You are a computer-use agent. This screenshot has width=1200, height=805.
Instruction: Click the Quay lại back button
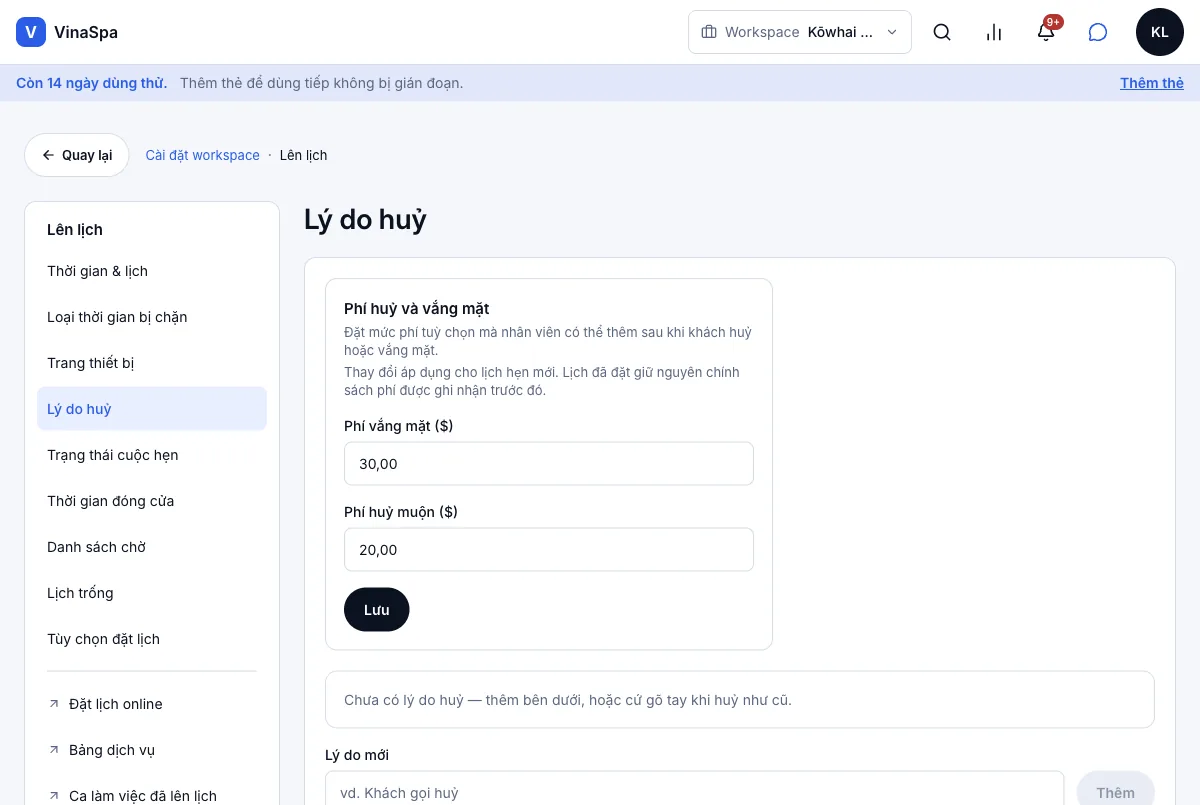[77, 155]
